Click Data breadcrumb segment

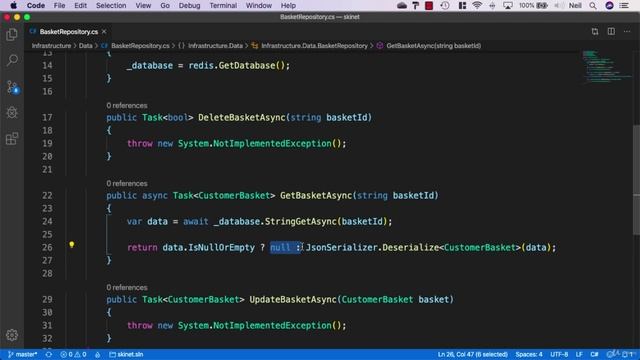tap(85, 46)
